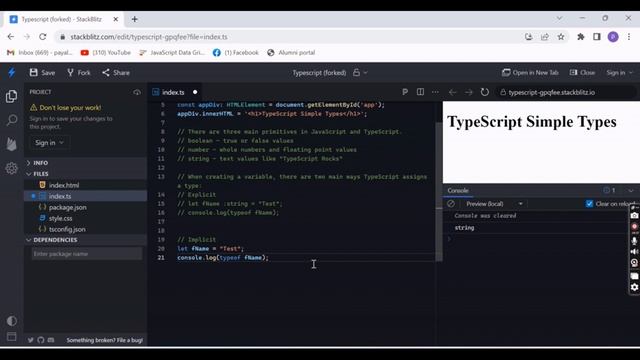Screen dimensions: 640x360
Task: Collapse the DEPENDENCIES section
Action: coord(86,240)
